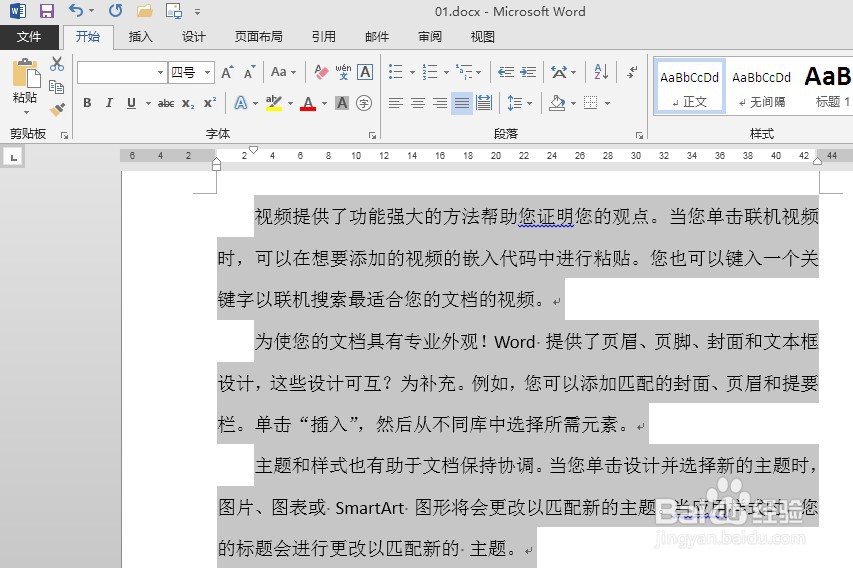Clear all formatting with the eraser icon
853x568 pixels.
coord(321,72)
